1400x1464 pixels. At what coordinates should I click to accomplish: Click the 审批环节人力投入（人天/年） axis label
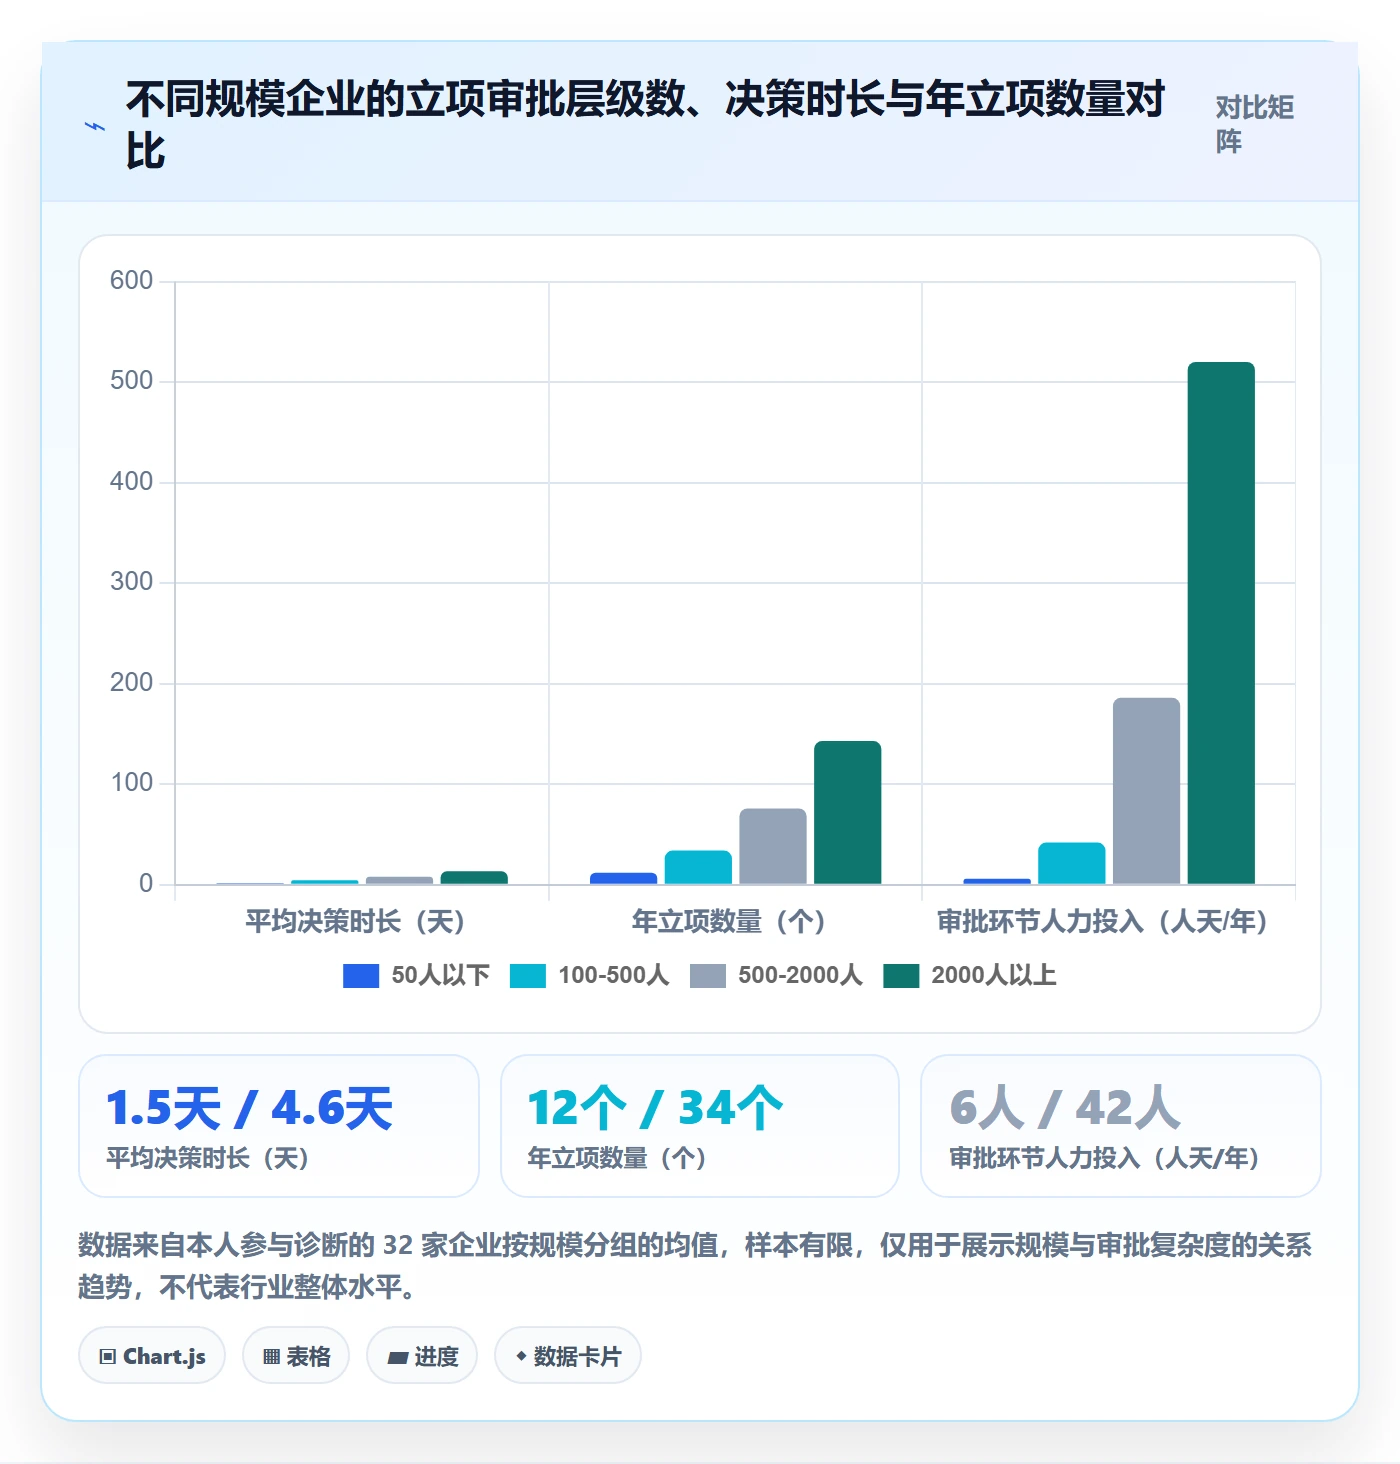[1104, 921]
